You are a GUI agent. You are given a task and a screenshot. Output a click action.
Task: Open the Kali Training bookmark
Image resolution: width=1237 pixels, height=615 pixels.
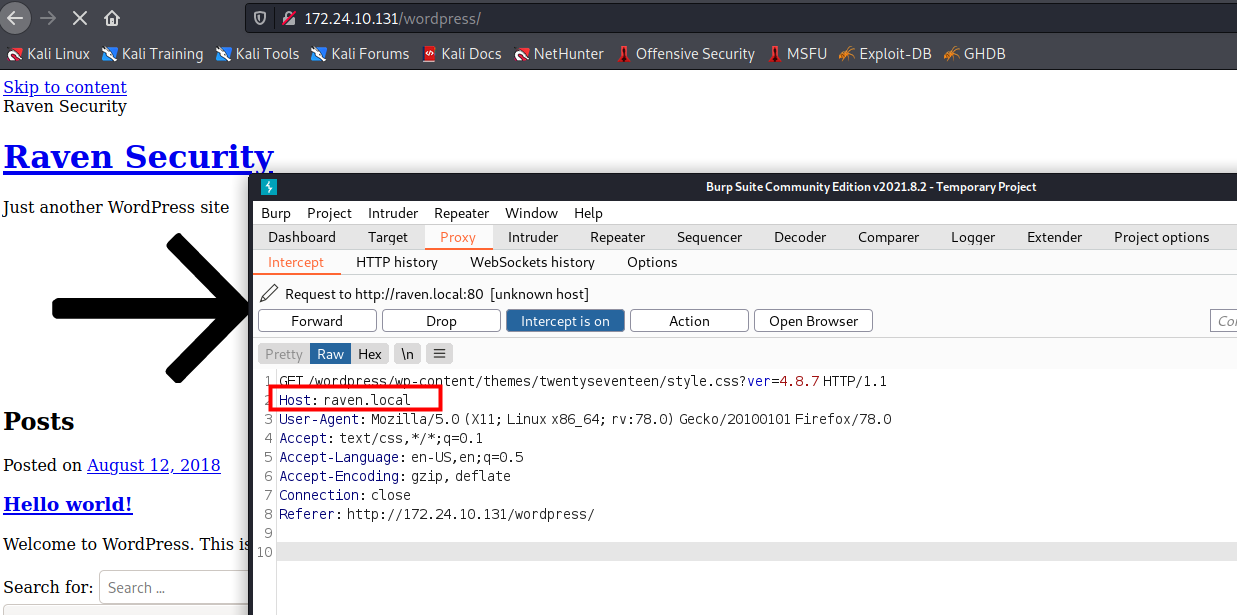coord(152,54)
